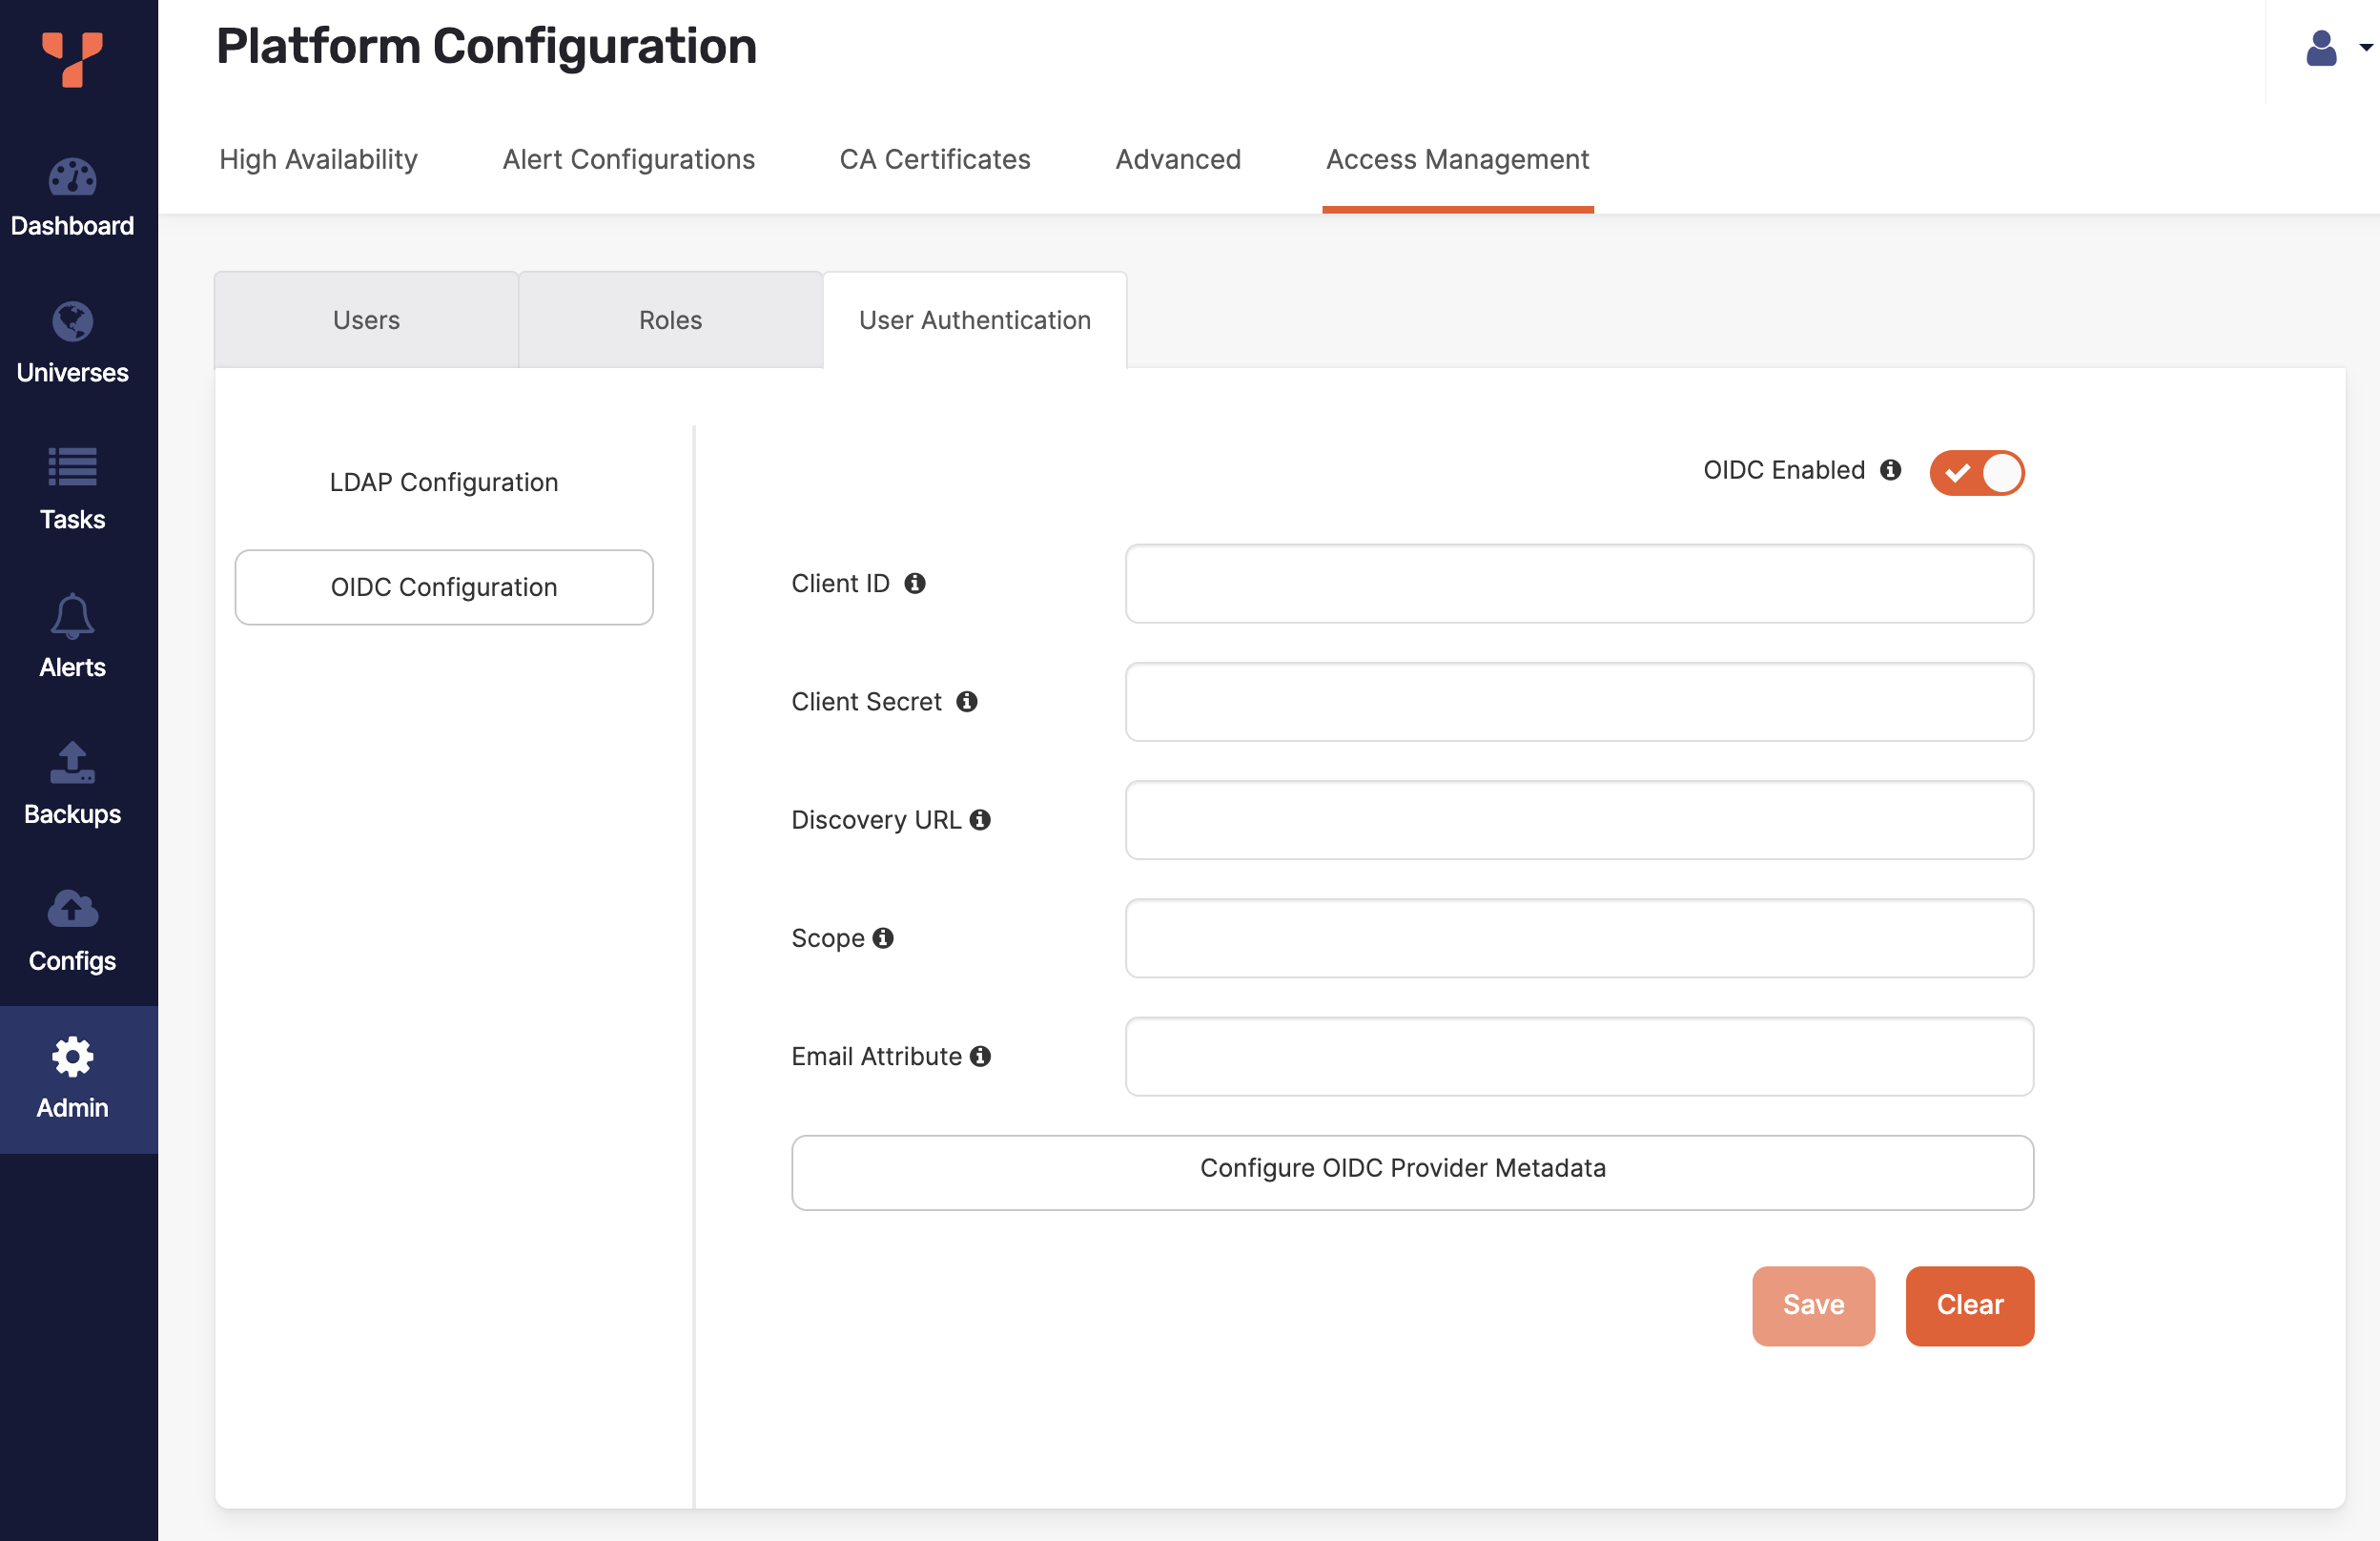This screenshot has width=2380, height=1541.
Task: Navigate to Universes via the globe icon
Action: [x=72, y=340]
